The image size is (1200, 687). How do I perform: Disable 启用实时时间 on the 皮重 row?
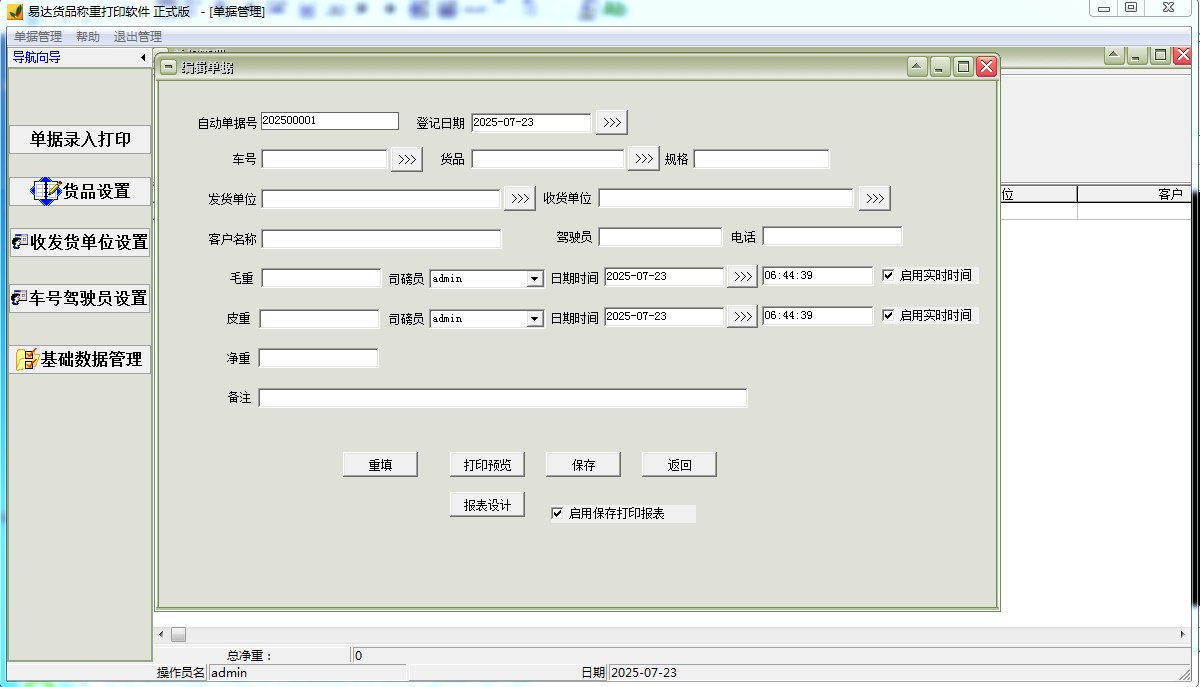click(889, 315)
